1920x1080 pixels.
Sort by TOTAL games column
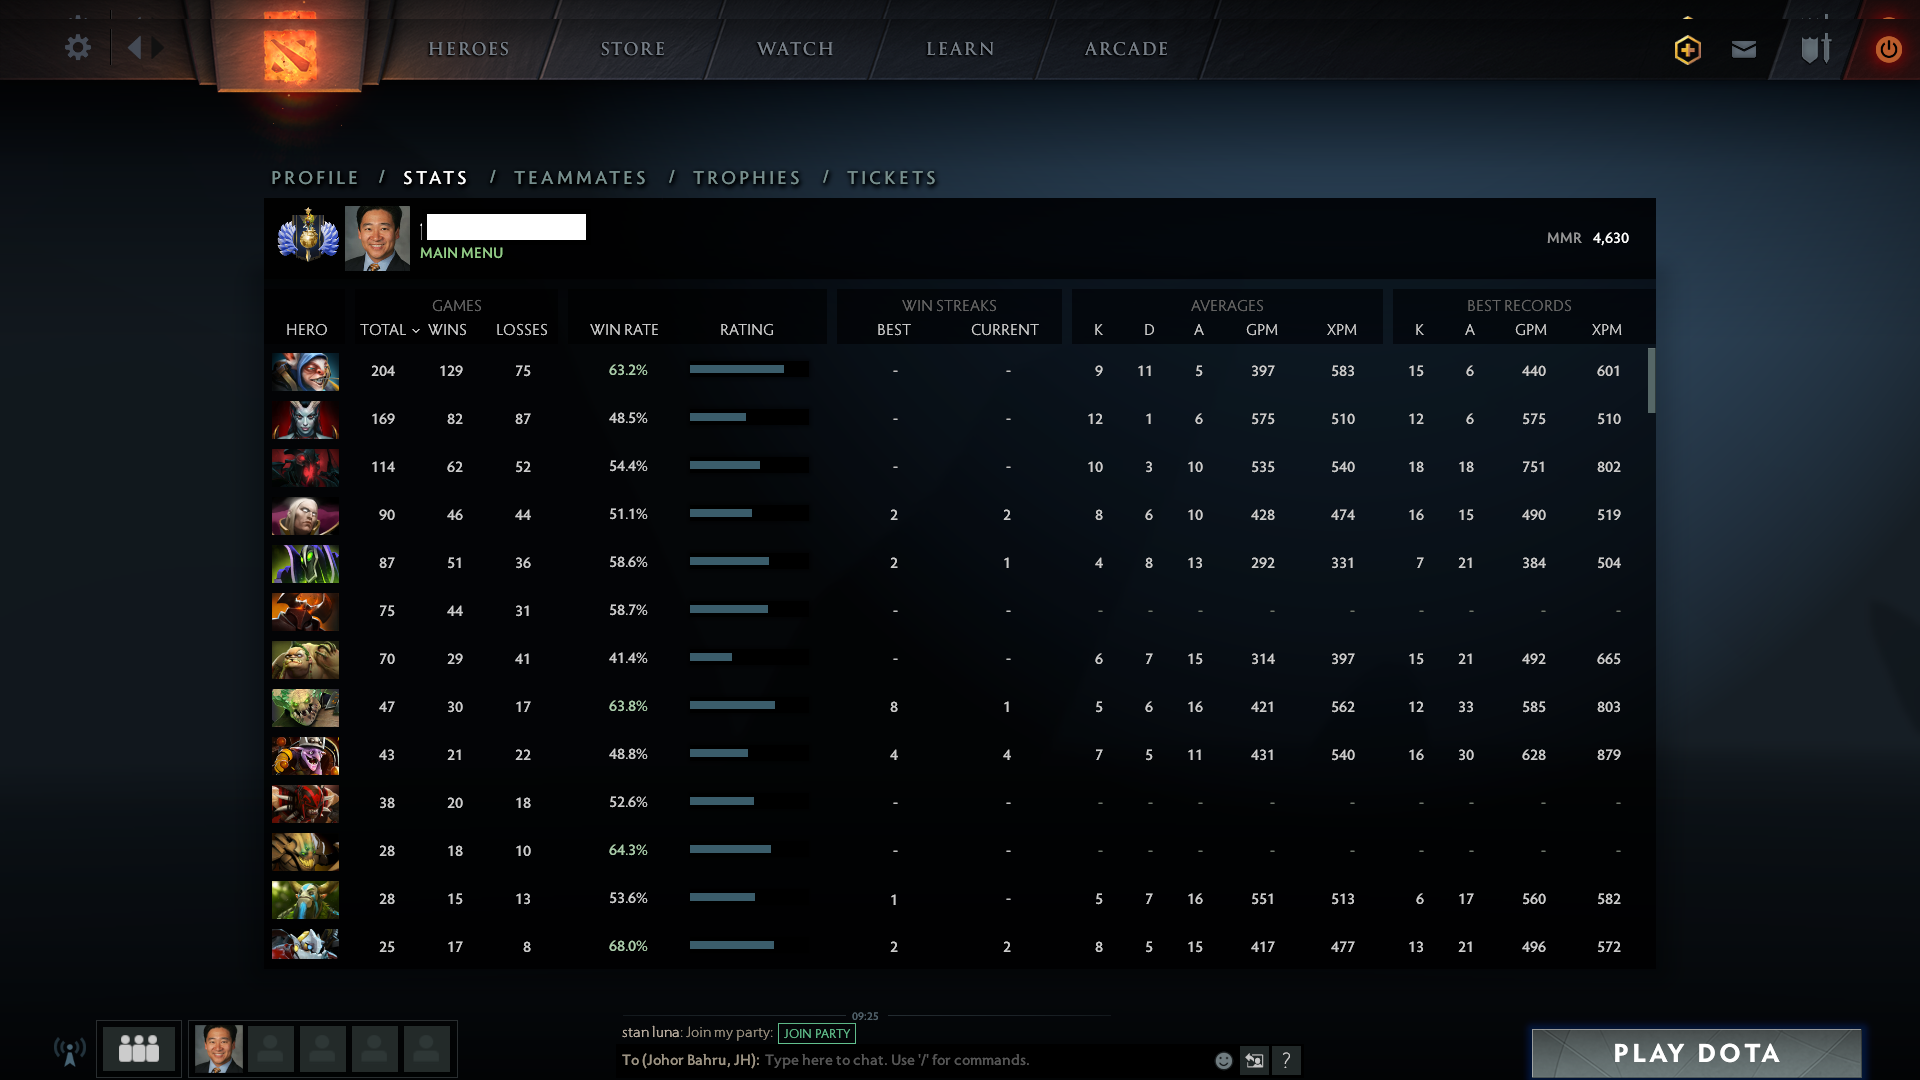[x=384, y=330]
